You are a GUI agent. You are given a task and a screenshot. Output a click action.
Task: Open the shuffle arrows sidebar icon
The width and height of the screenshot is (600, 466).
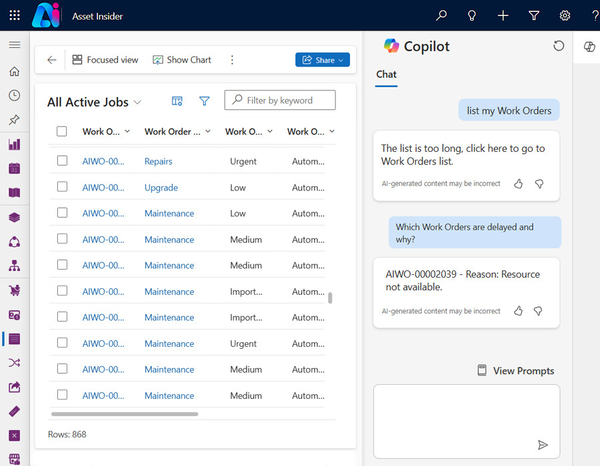coord(15,363)
